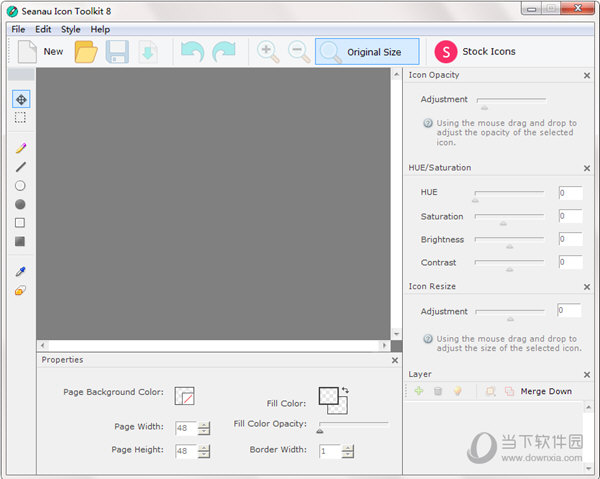Select the hollow ellipse tool

(x=20, y=186)
